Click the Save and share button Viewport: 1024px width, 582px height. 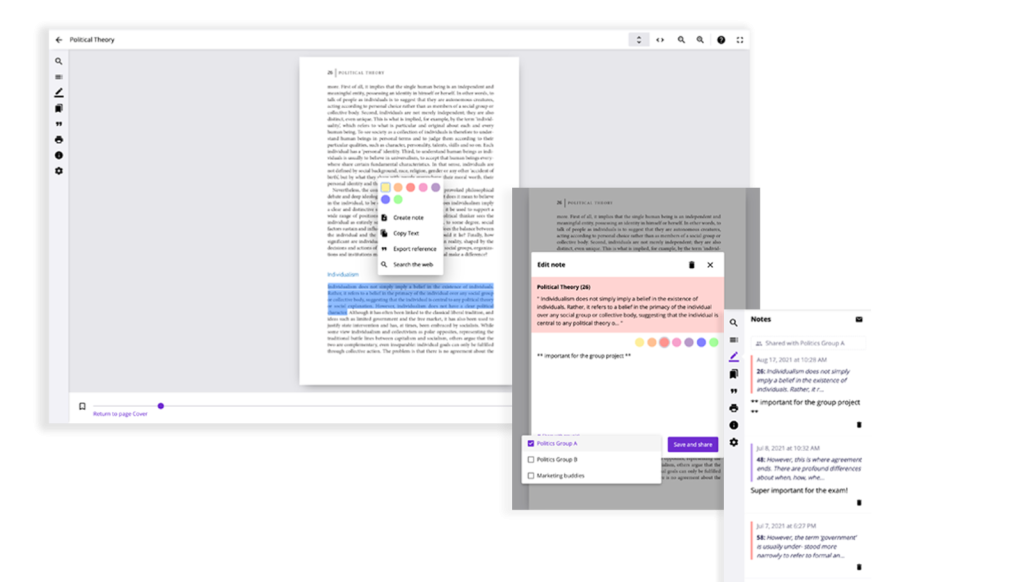[692, 444]
